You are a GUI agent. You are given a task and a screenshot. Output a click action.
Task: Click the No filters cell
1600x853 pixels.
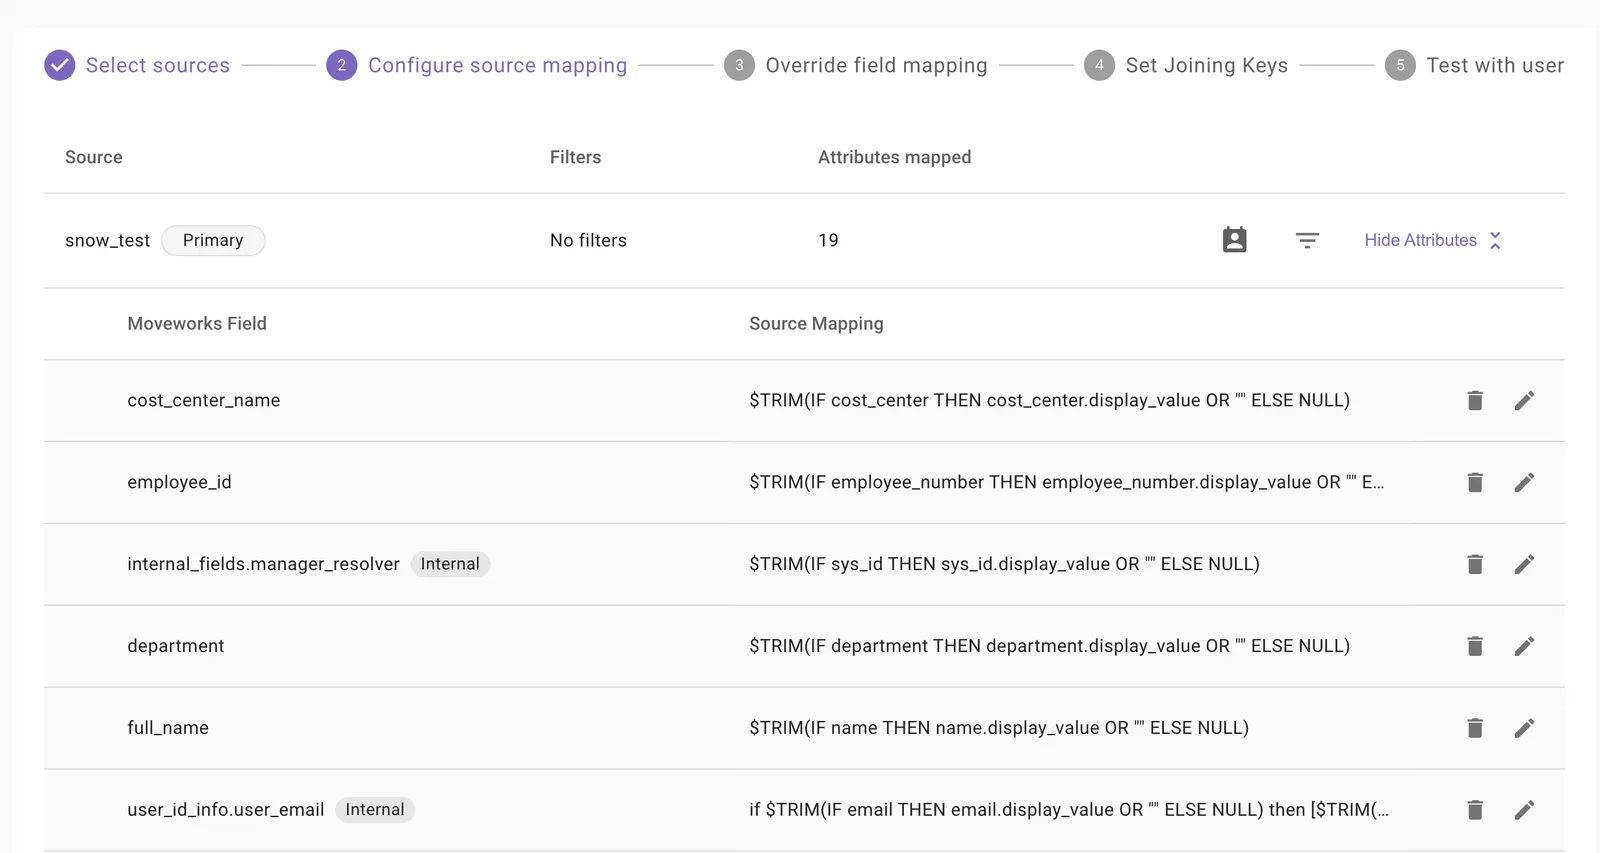[x=588, y=240]
